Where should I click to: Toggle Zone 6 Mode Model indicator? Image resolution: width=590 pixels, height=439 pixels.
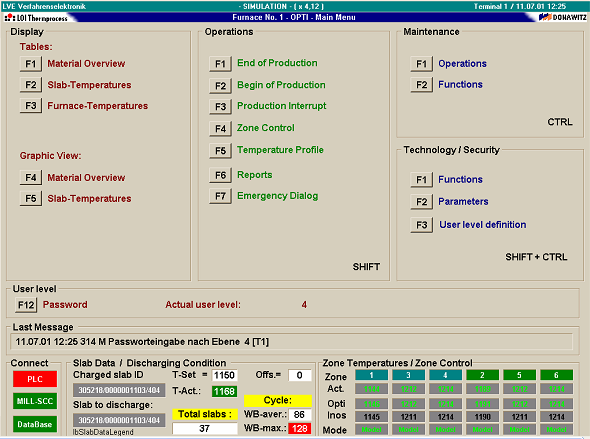point(557,429)
